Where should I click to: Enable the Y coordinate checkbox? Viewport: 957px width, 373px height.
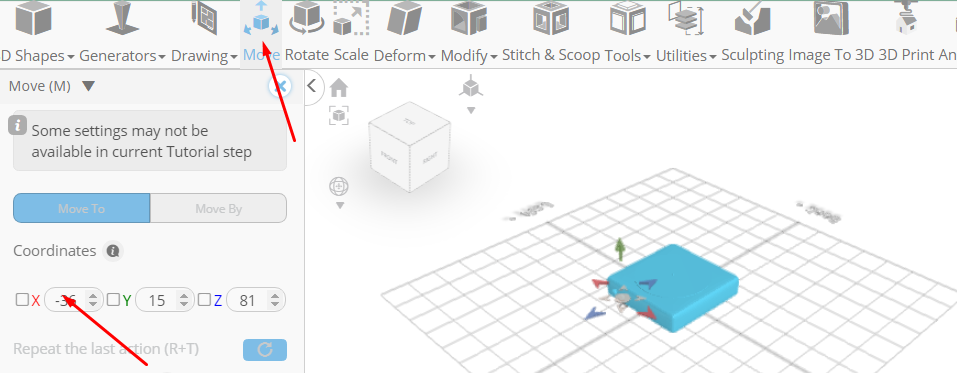(113, 300)
